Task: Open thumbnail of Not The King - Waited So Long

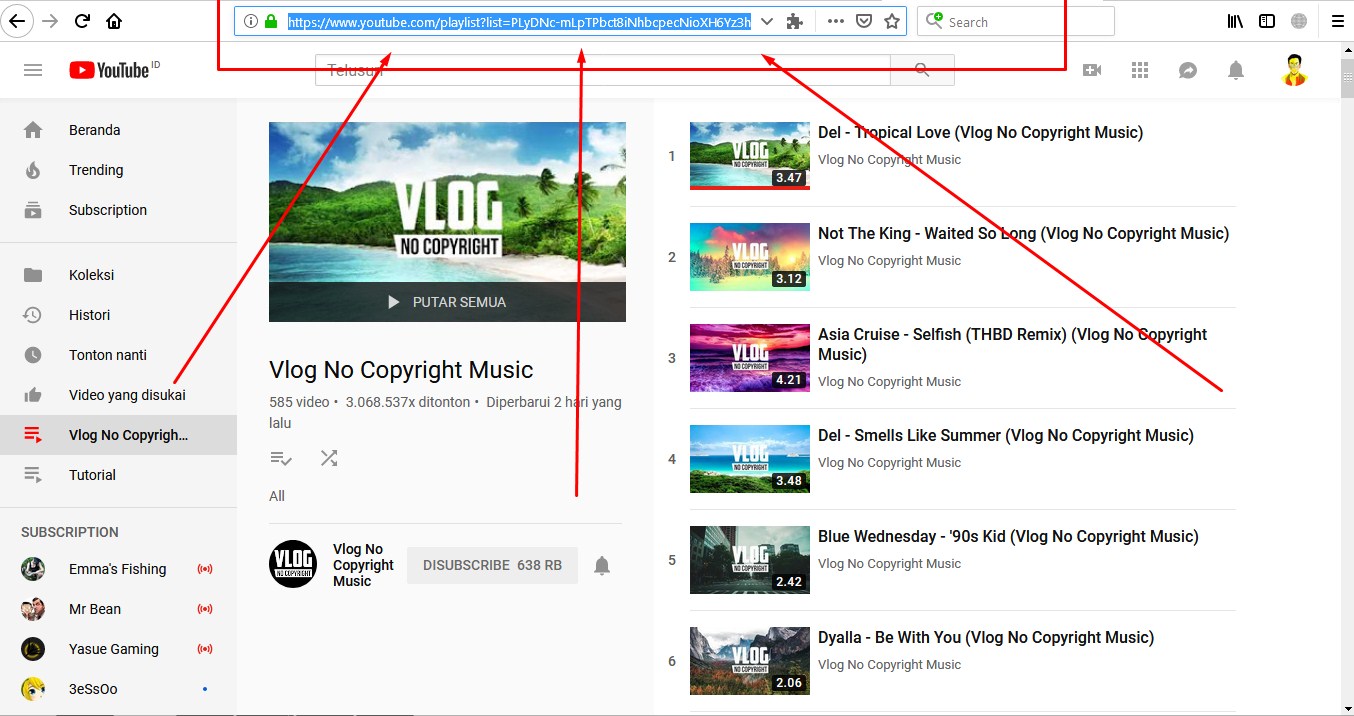Action: 750,257
